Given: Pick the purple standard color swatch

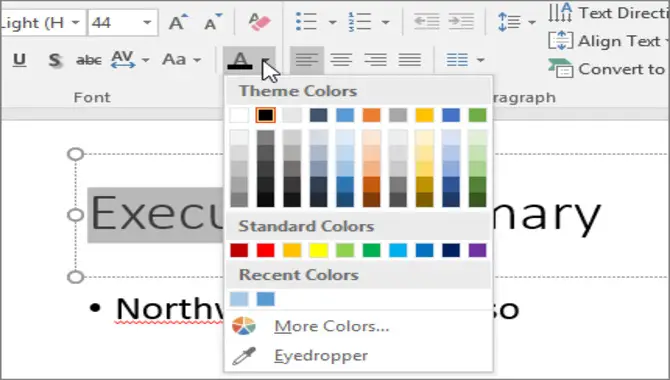Looking at the screenshot, I should (477, 250).
